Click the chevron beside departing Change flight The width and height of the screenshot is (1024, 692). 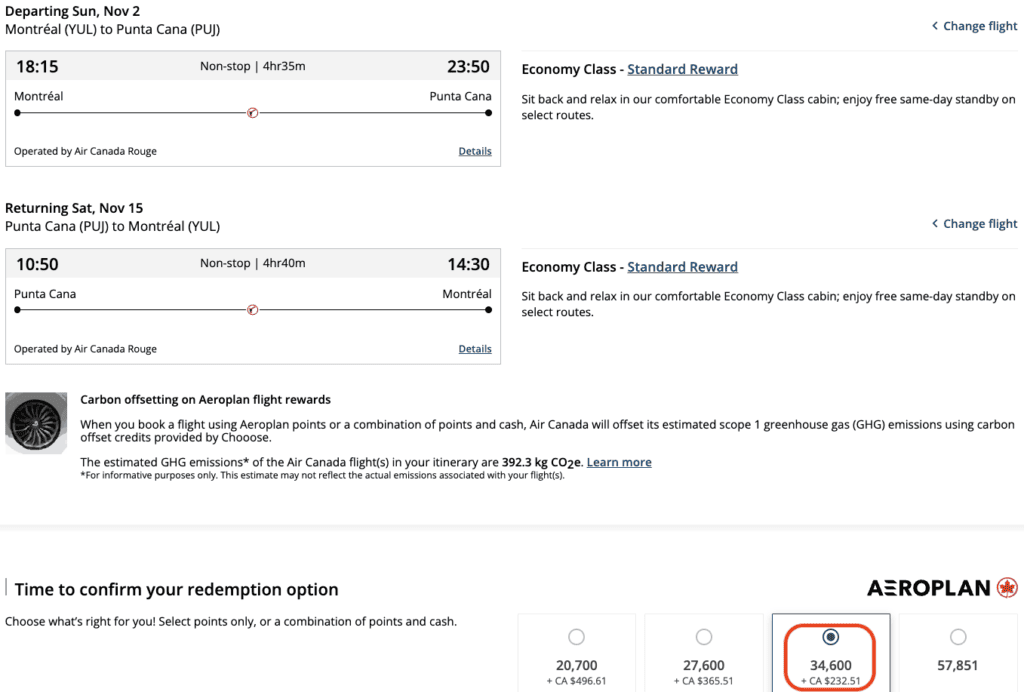point(935,26)
